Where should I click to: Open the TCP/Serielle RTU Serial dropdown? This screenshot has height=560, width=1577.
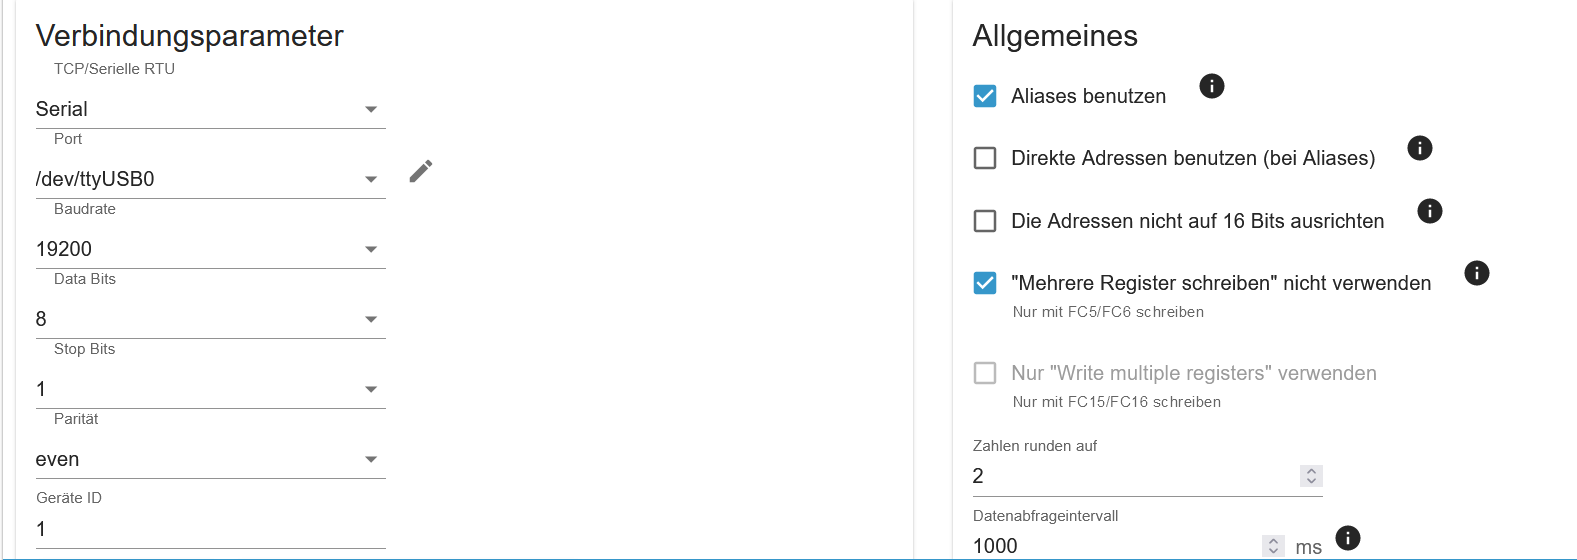(x=210, y=109)
